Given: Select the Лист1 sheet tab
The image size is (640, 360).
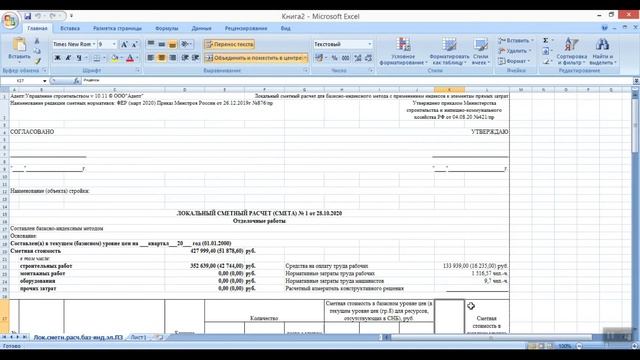Looking at the screenshot, I should coord(138,338).
